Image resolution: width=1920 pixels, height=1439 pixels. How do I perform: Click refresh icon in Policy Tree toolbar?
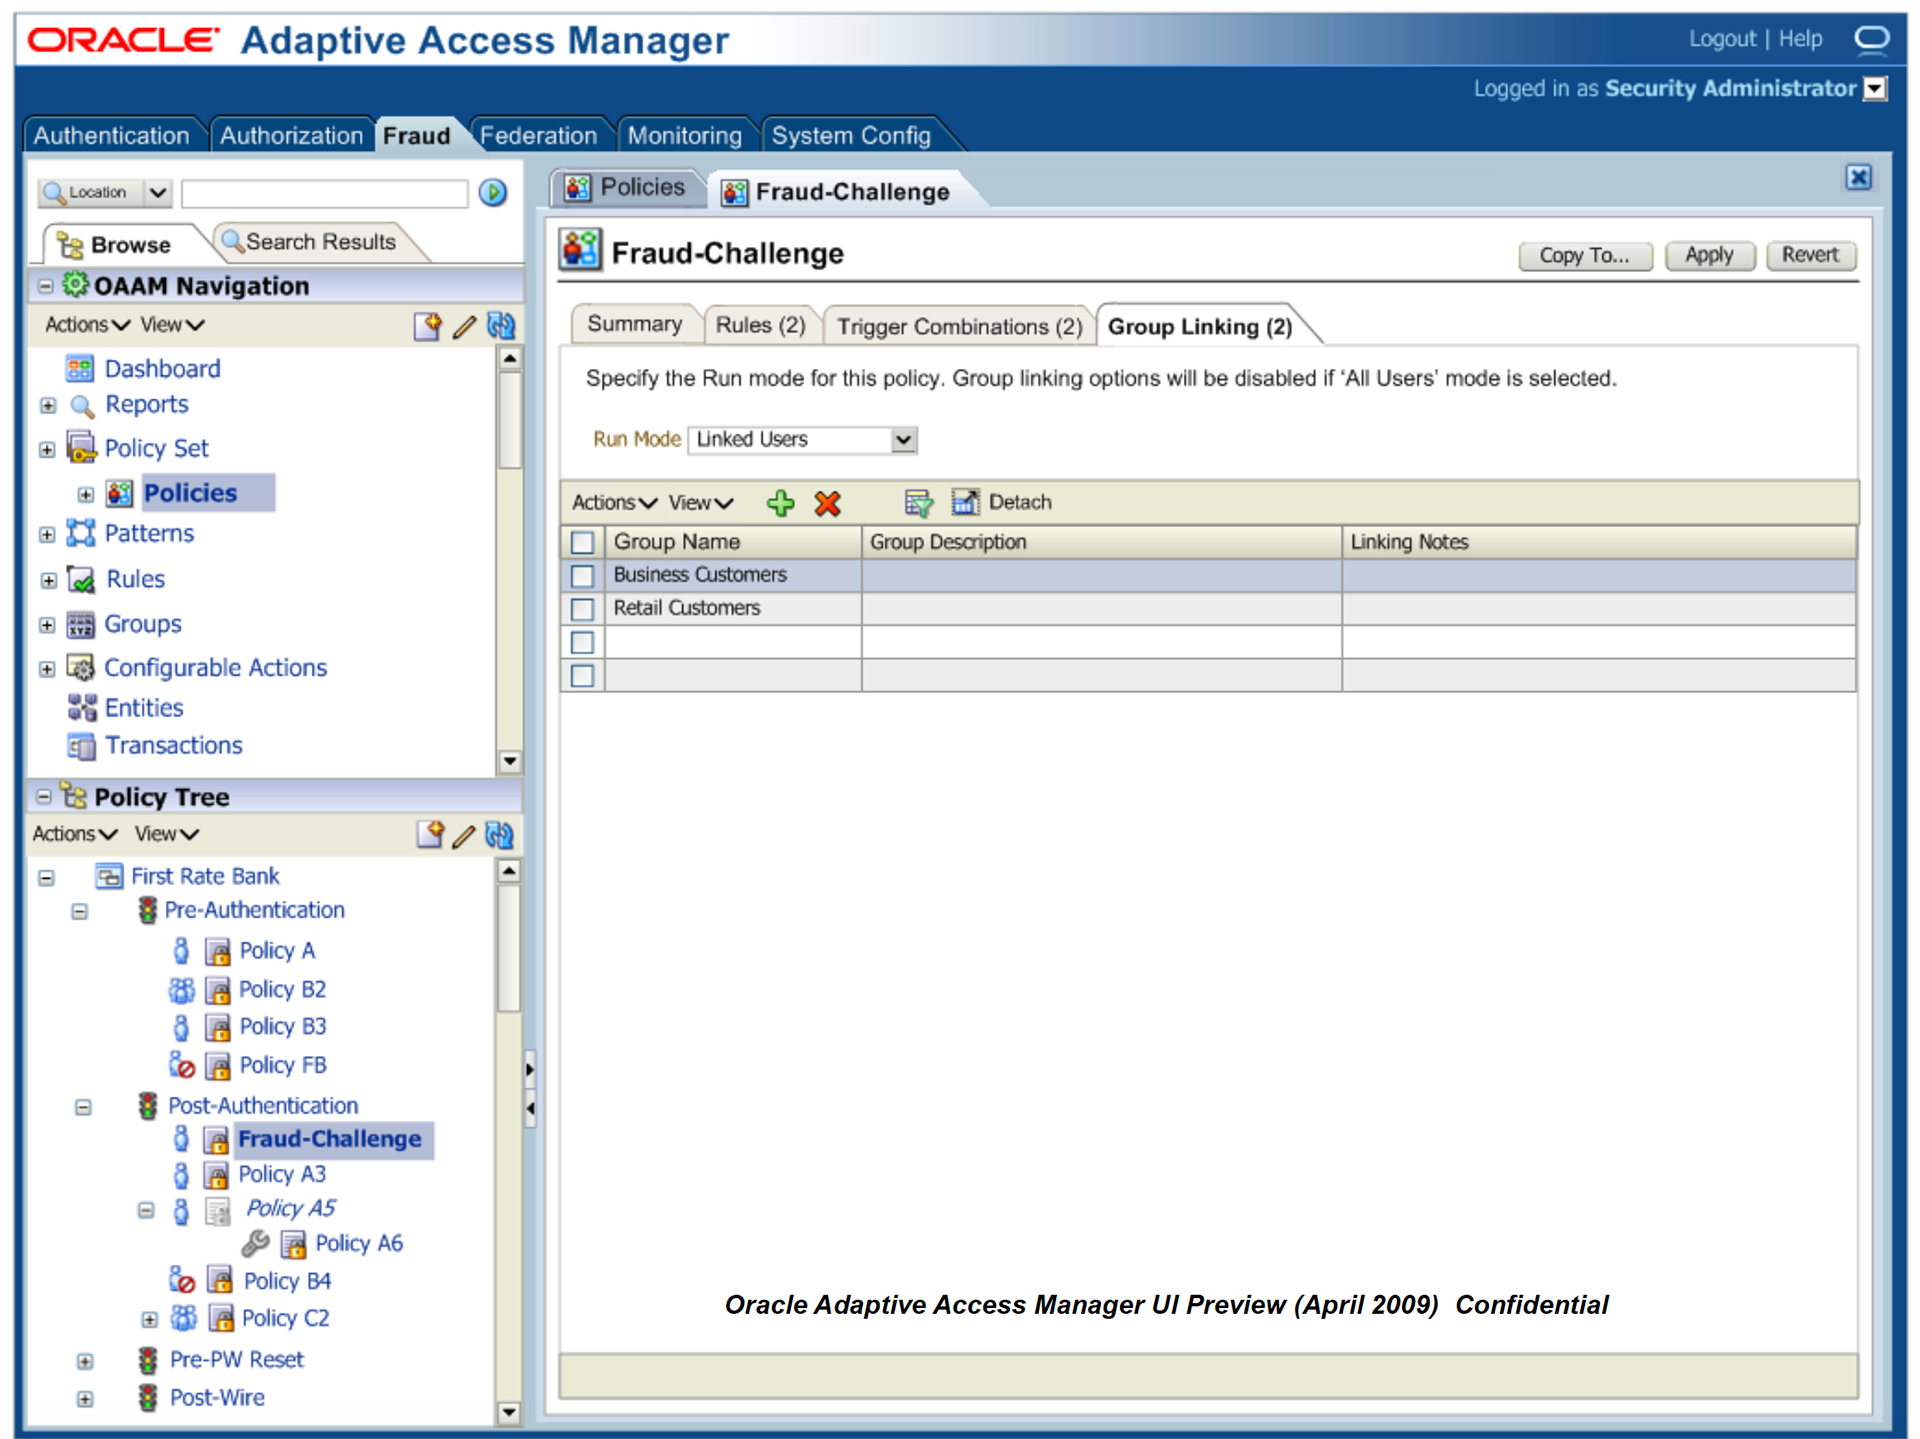tap(500, 834)
